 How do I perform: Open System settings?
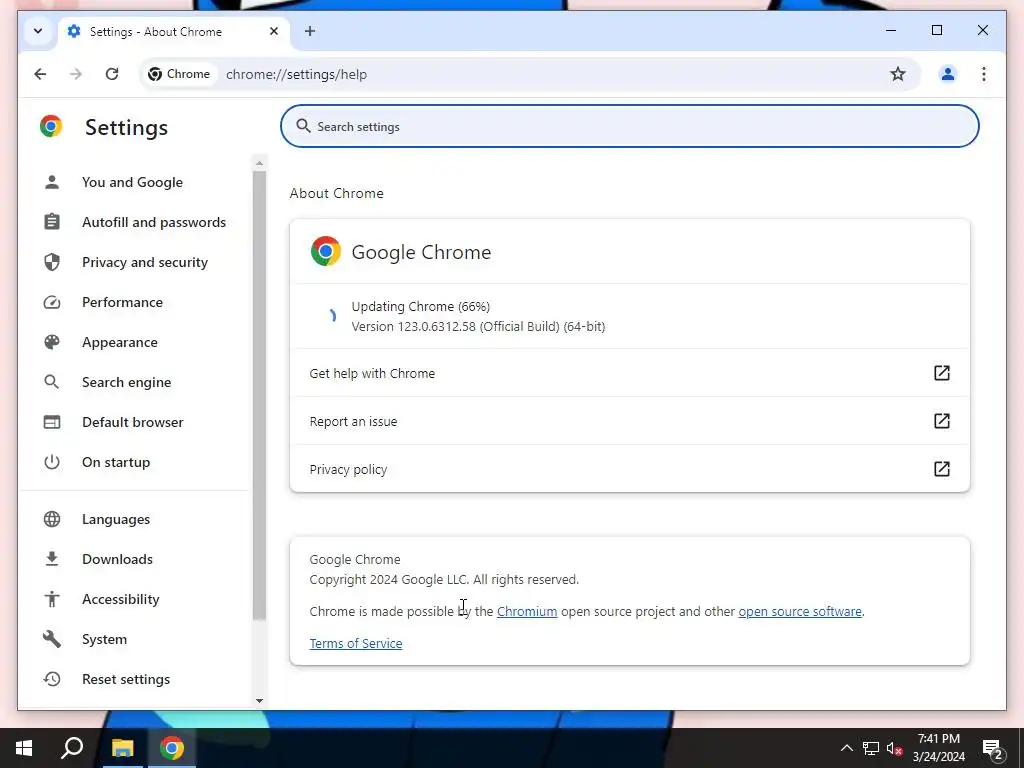tap(133, 639)
